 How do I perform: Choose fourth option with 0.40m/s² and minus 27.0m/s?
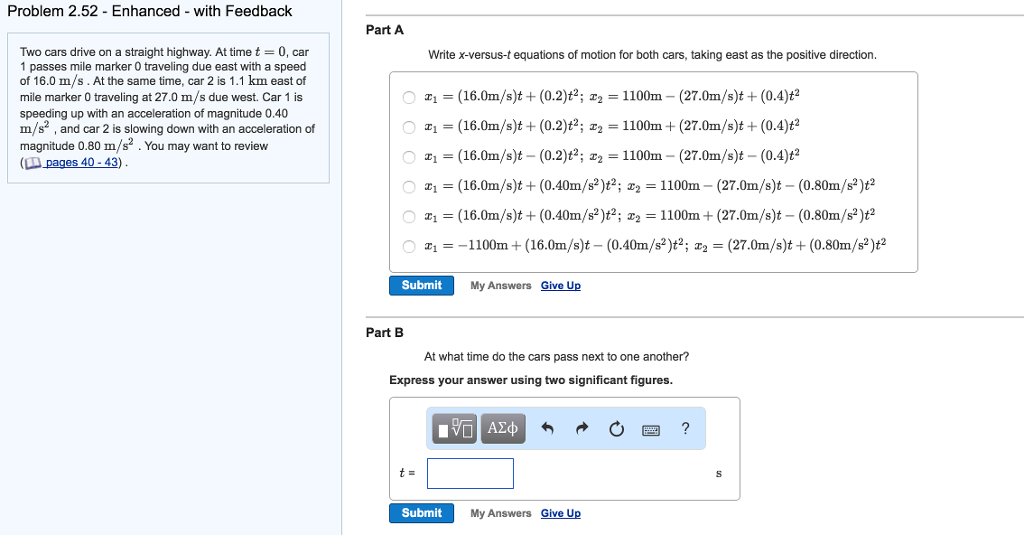click(409, 186)
